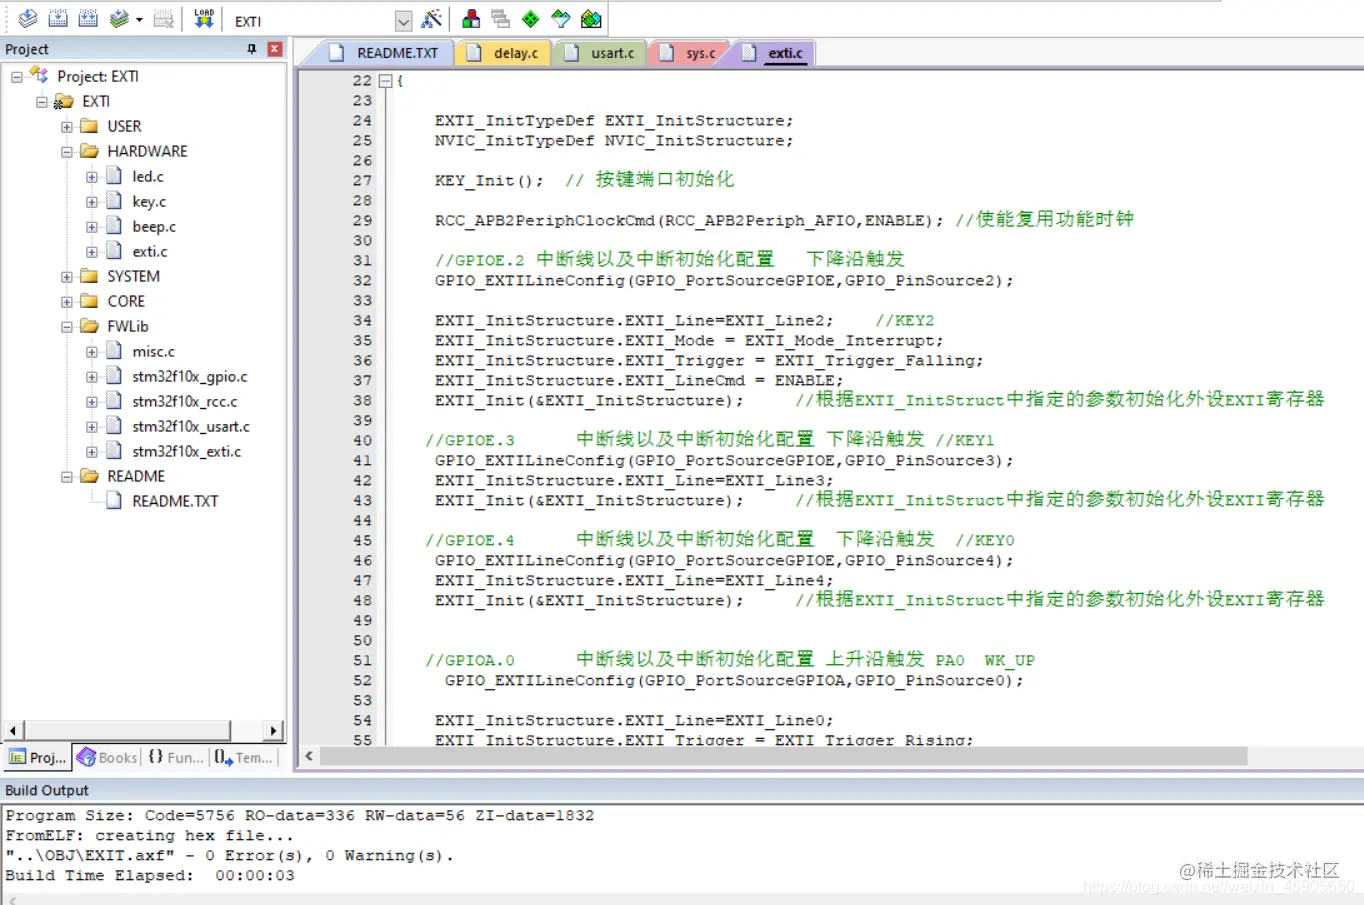Launch the Pack Installer icon
The height and width of the screenshot is (905, 1364).
pyautogui.click(x=591, y=19)
